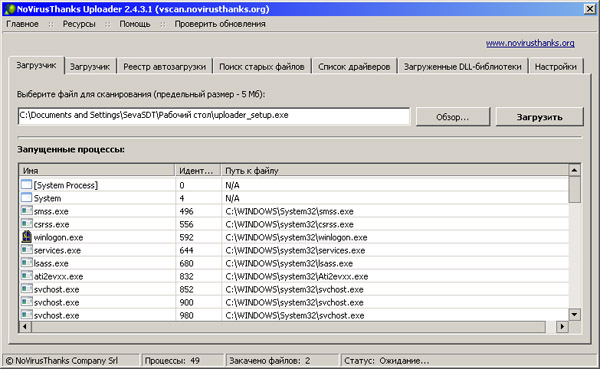This screenshot has width=600, height=369.
Task: Switch to the first Загрузчик tab
Action: (36, 65)
